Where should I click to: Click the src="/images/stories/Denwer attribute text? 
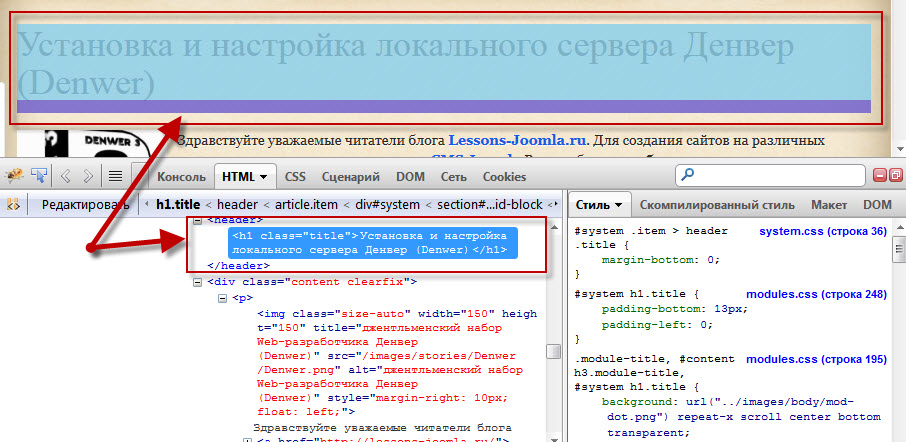coord(421,355)
